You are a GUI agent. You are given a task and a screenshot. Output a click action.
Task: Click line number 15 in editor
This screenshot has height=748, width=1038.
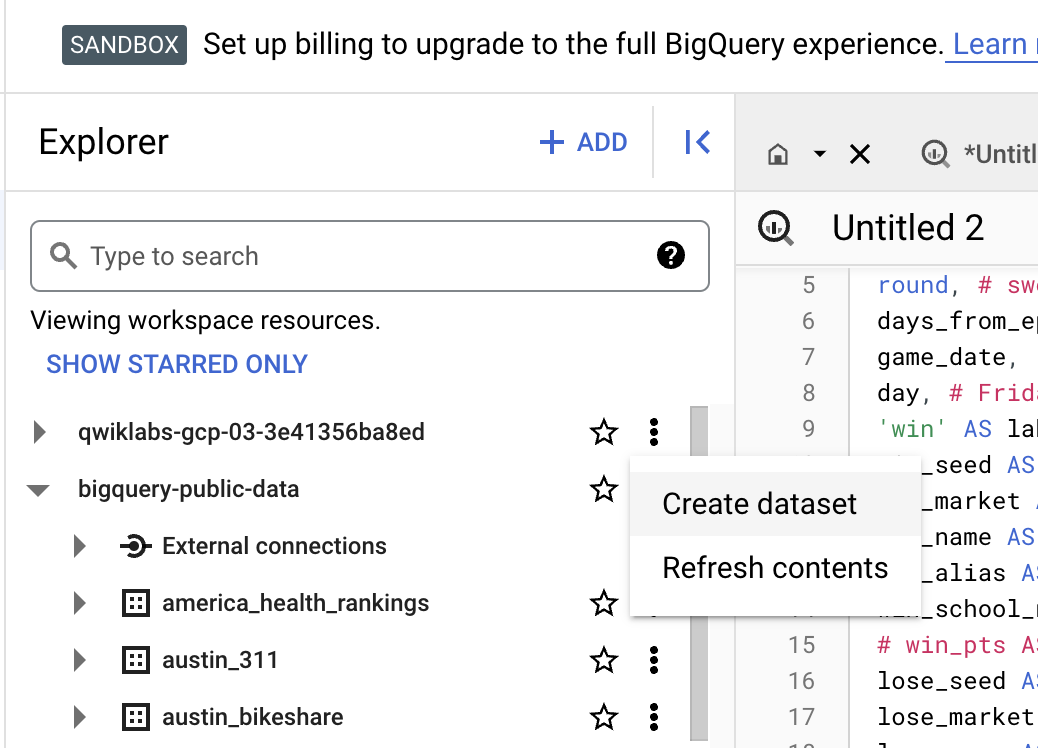(x=801, y=645)
